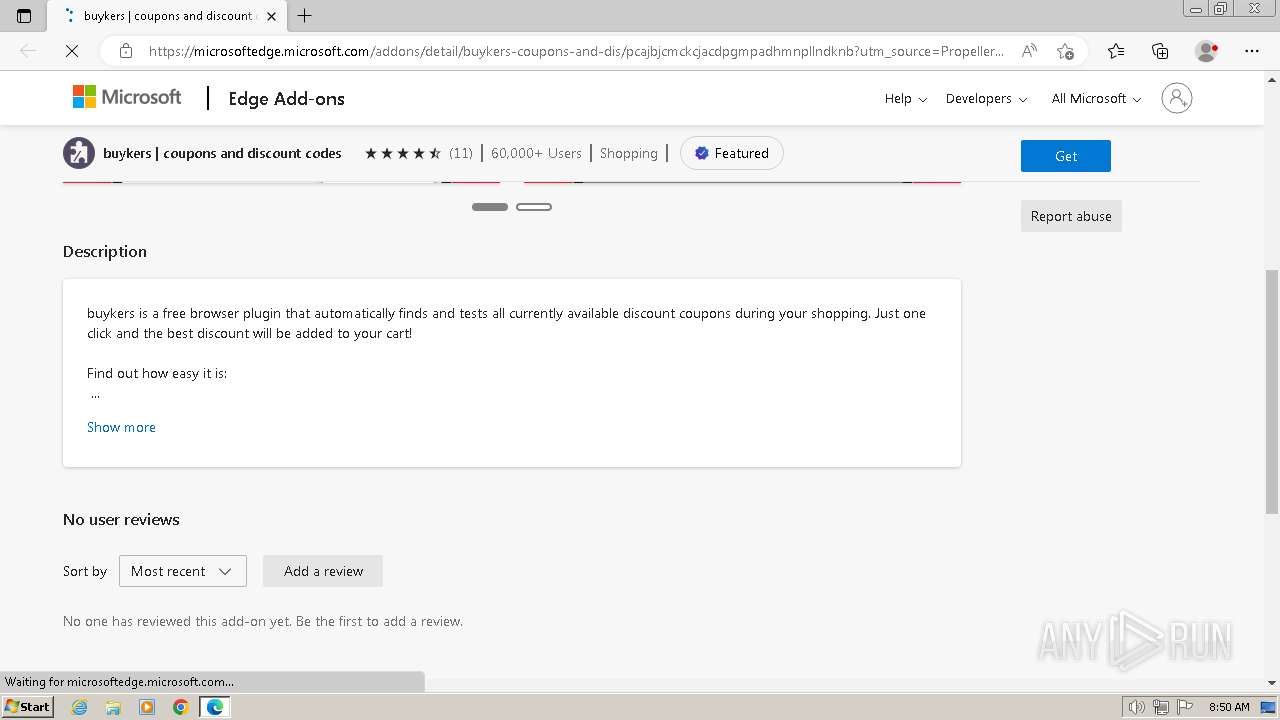Viewport: 1280px width, 720px height.
Task: Close the buykers browser tab
Action: [x=271, y=16]
